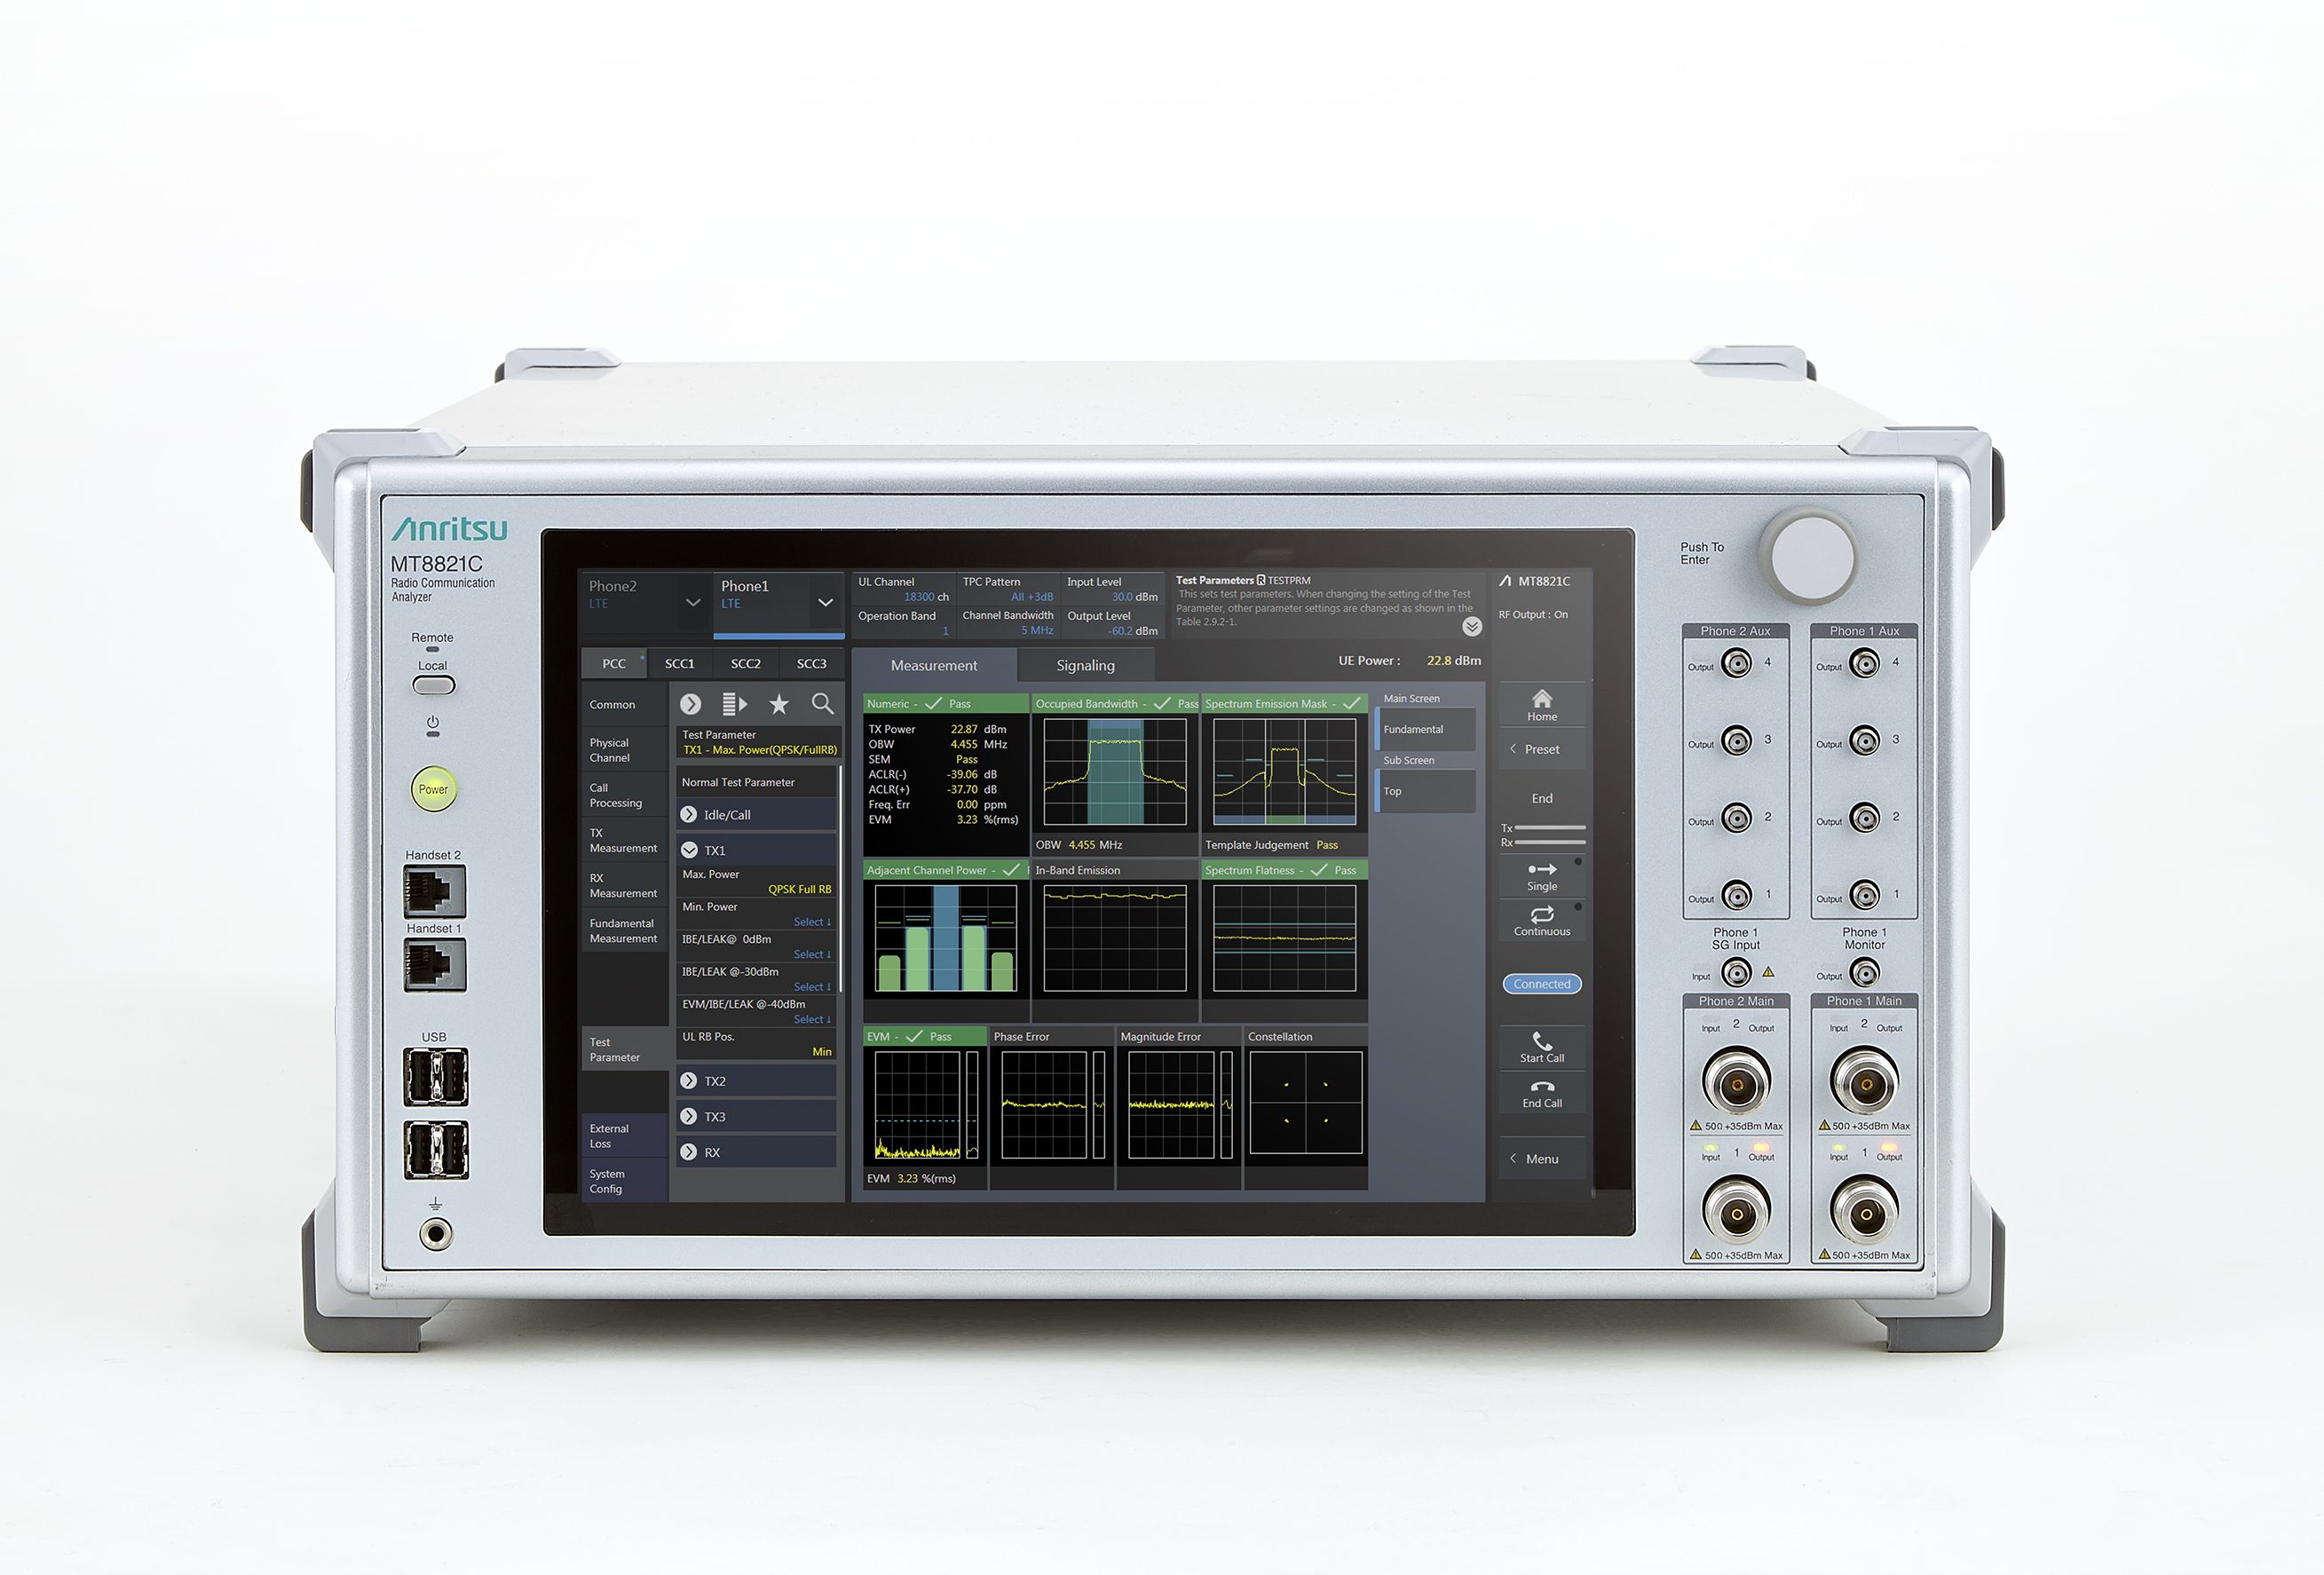This screenshot has height=1575, width=2324.
Task: Open External Loss settings
Action: pyautogui.click(x=624, y=1135)
